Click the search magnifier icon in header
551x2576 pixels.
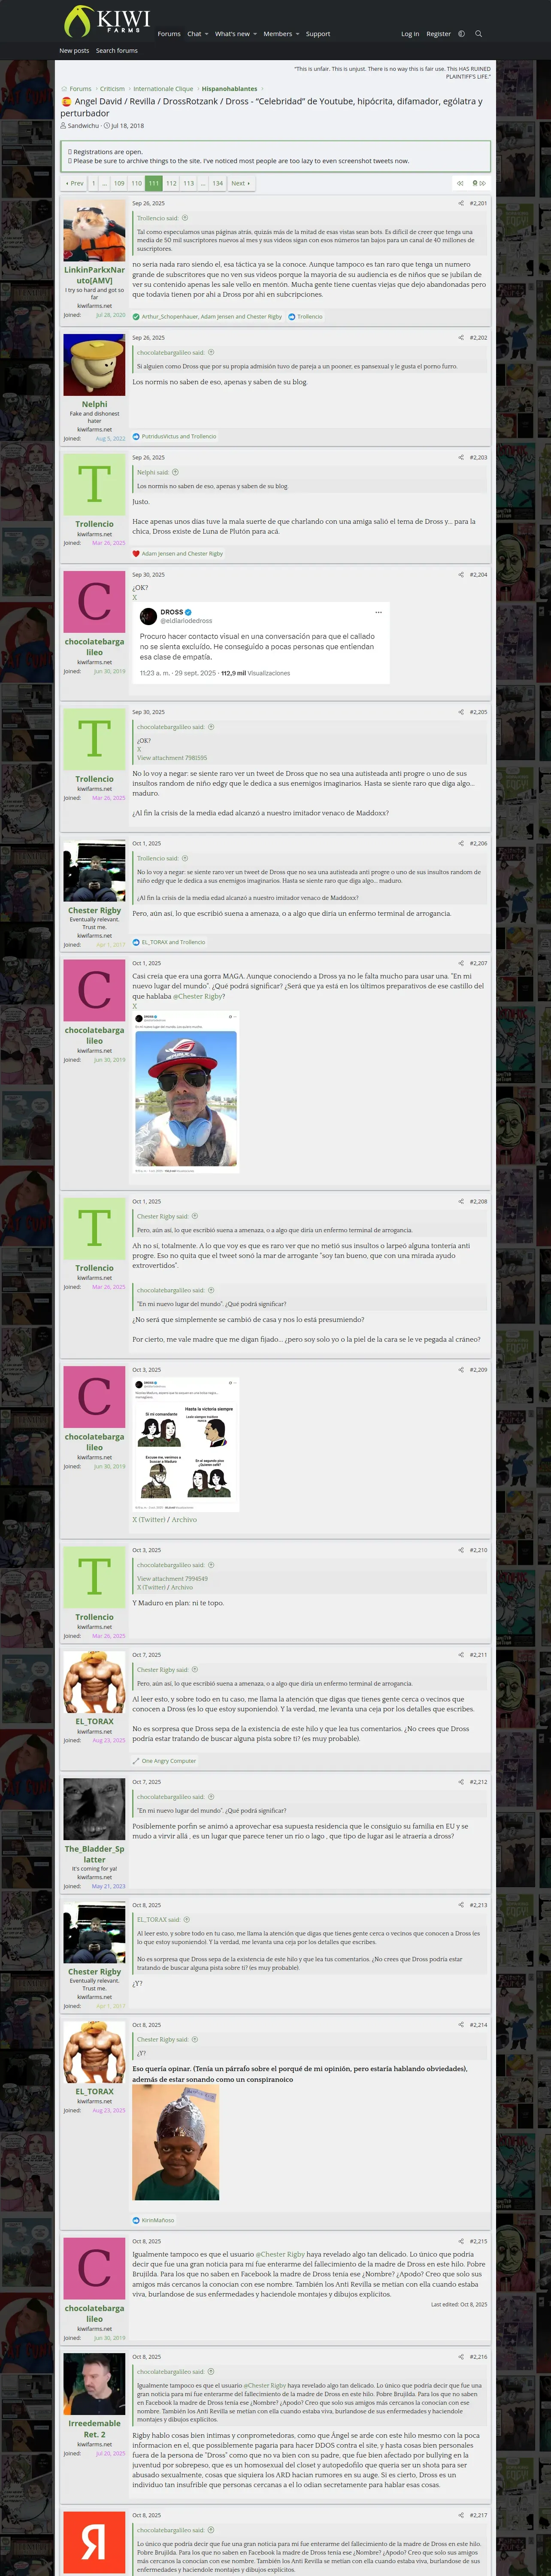(x=478, y=34)
